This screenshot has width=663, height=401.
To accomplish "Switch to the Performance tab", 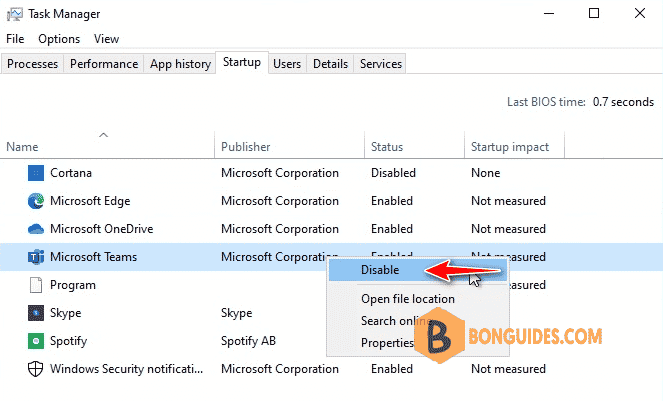I will coord(104,64).
